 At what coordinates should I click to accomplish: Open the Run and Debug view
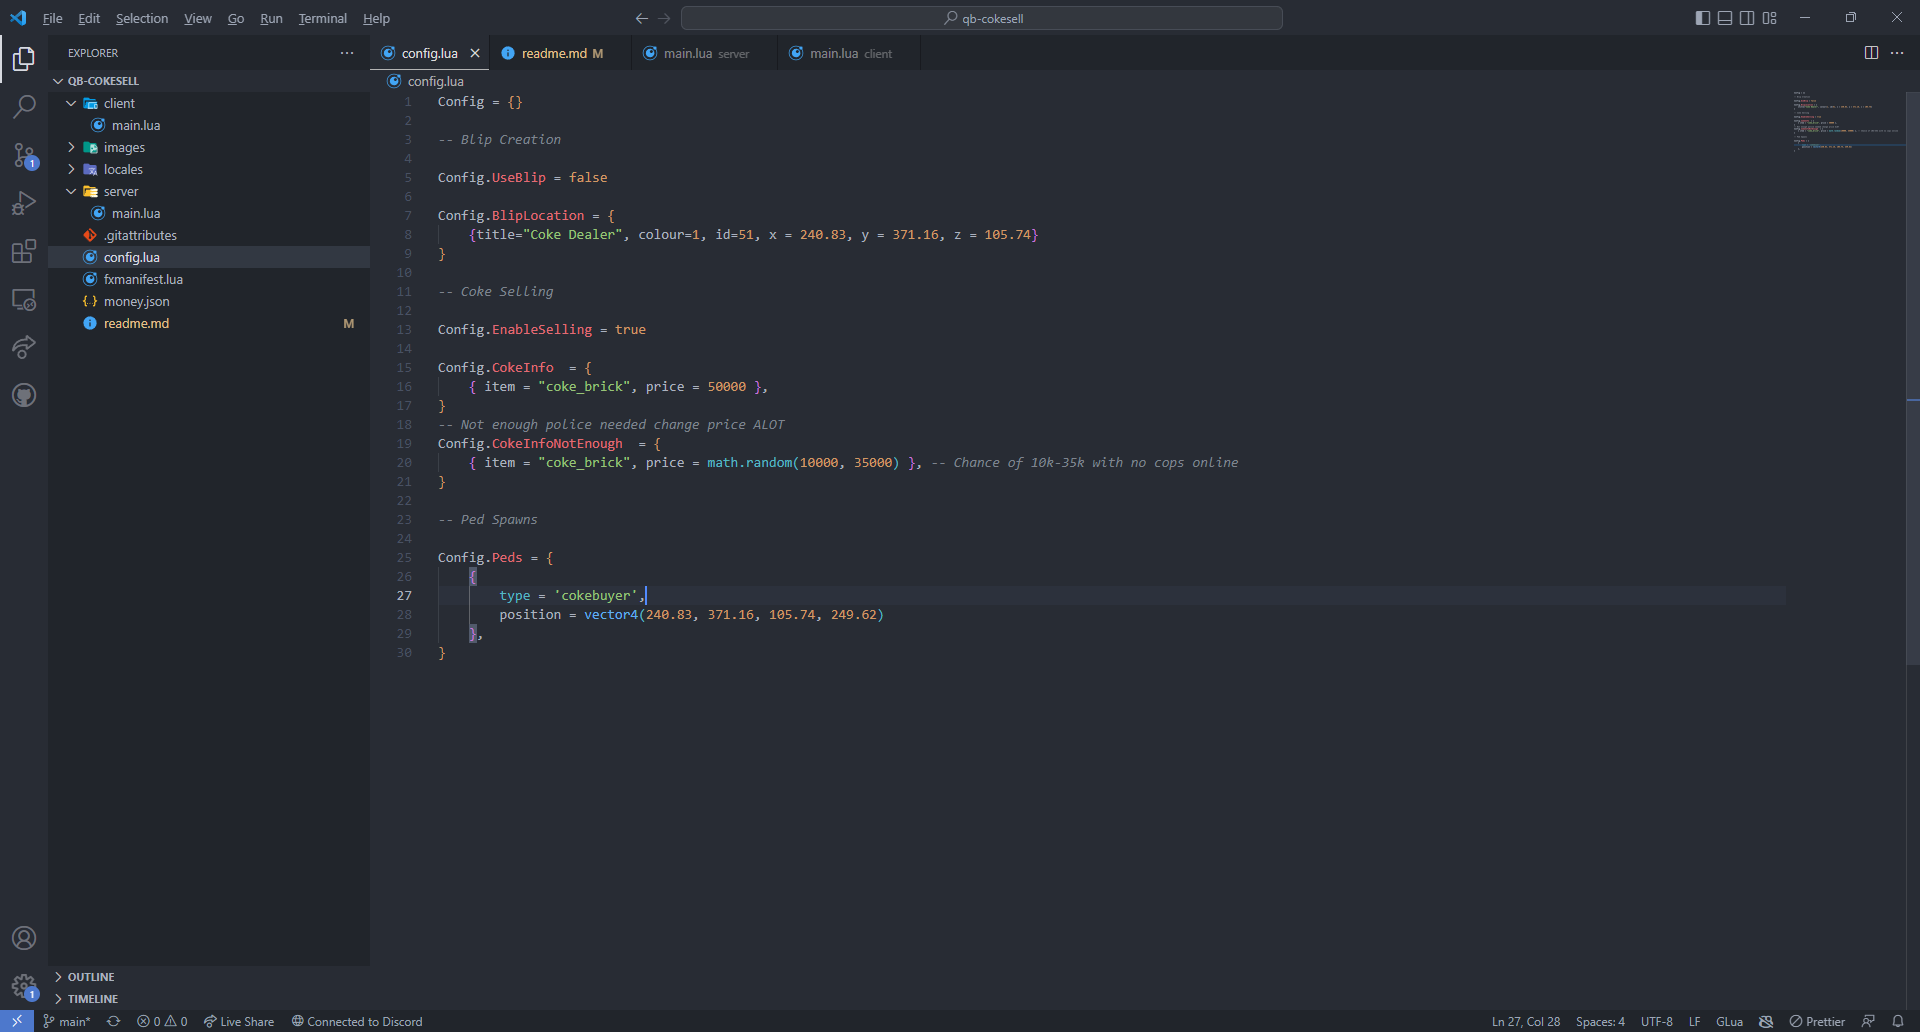tap(24, 203)
